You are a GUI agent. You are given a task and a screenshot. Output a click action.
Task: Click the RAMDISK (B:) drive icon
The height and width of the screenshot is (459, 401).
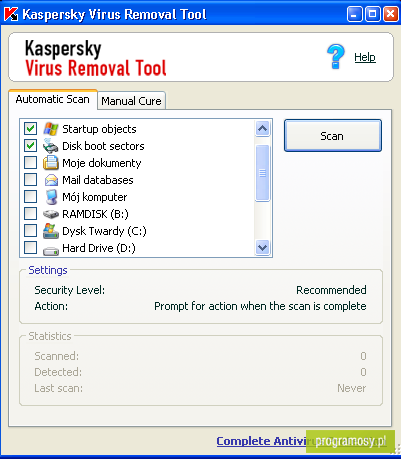(51, 214)
